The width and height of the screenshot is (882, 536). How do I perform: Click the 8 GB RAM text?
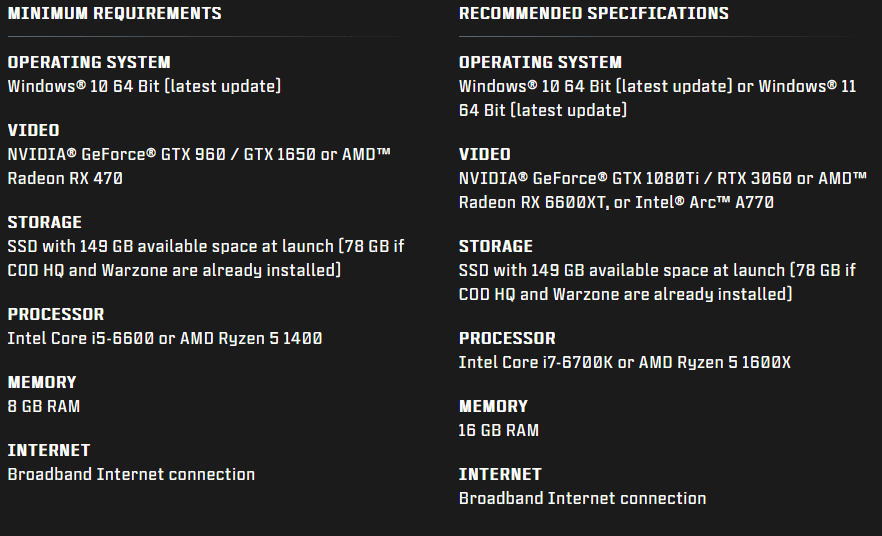[x=44, y=407]
